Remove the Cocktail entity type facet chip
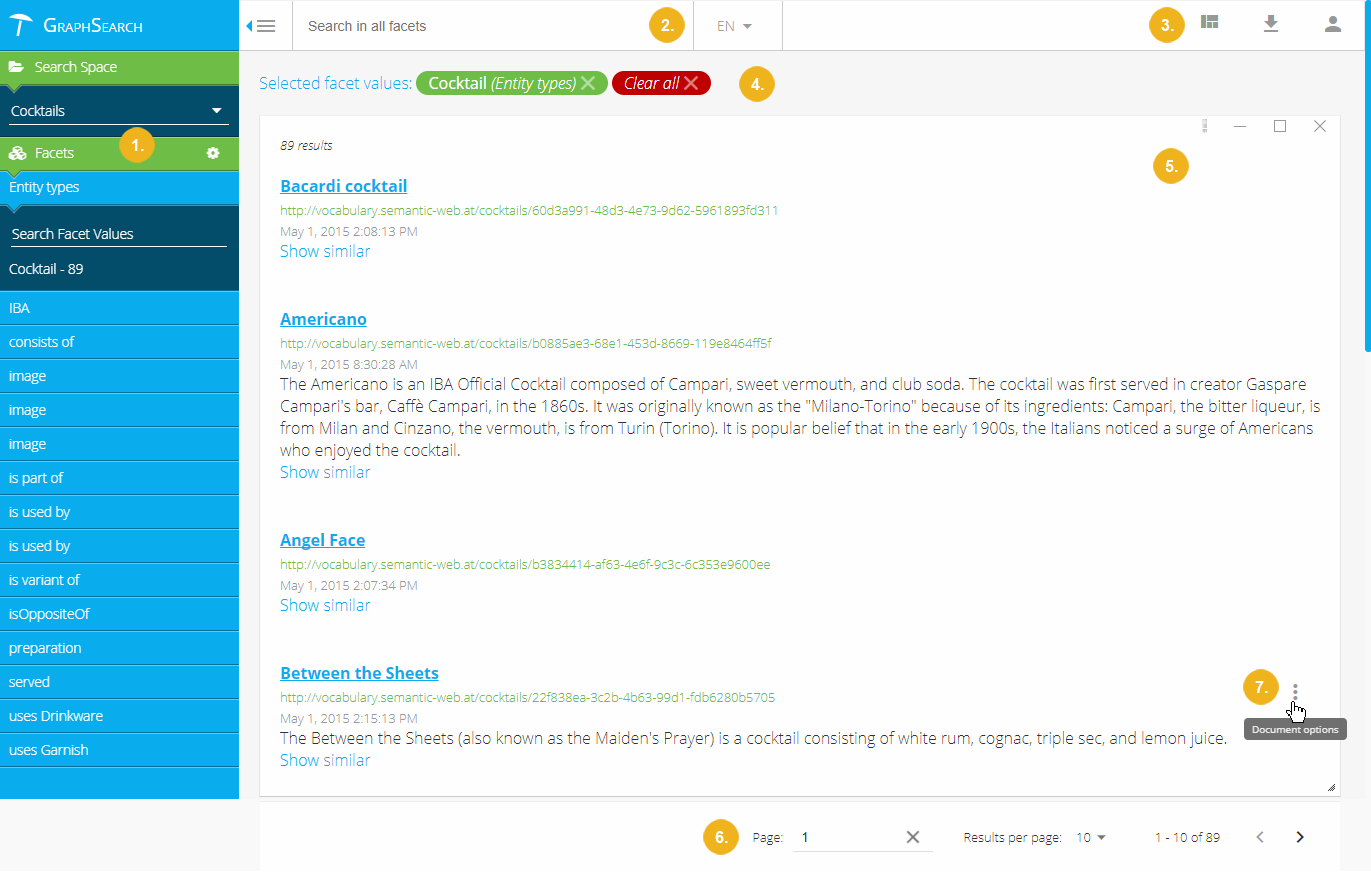Screen dimensions: 1371x875 point(588,83)
